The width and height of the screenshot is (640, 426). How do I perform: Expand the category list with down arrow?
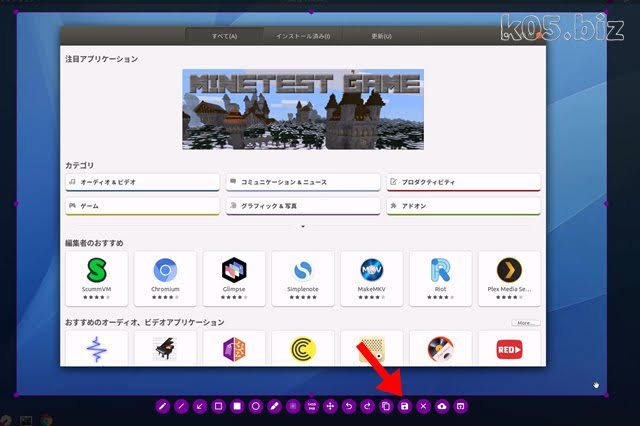(x=303, y=226)
